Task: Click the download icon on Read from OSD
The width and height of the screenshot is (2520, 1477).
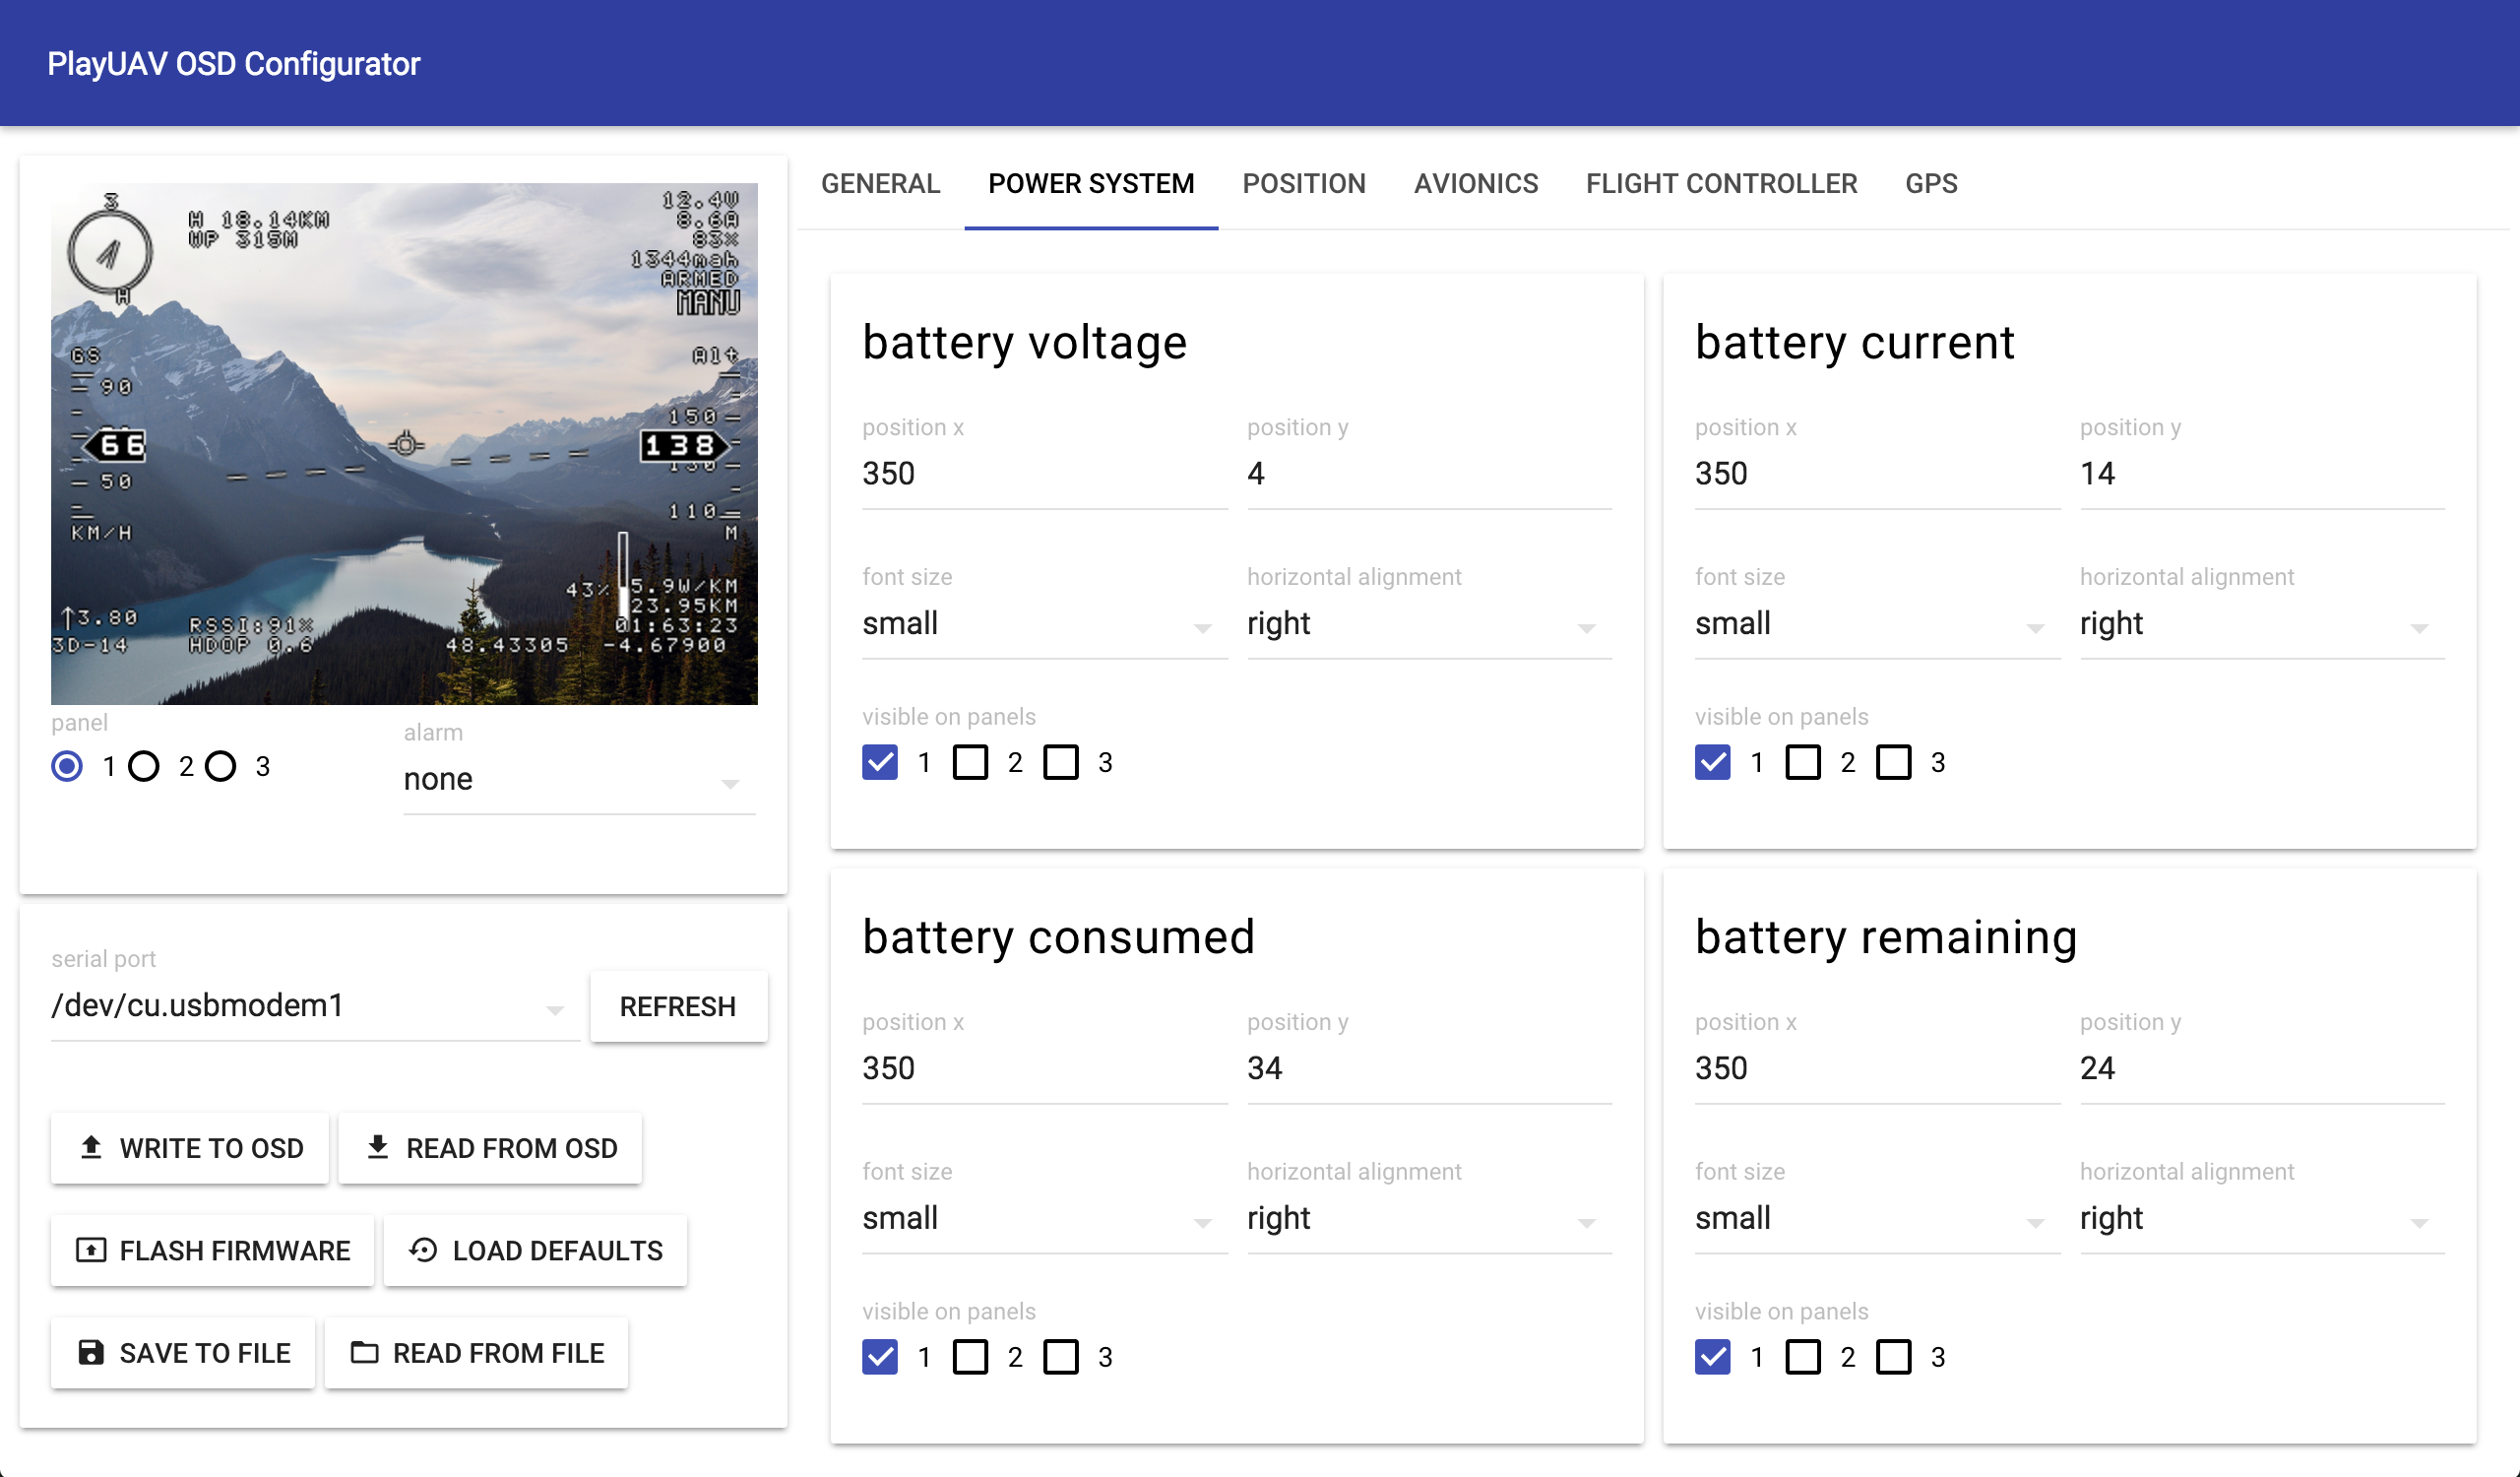Action: pyautogui.click(x=377, y=1147)
